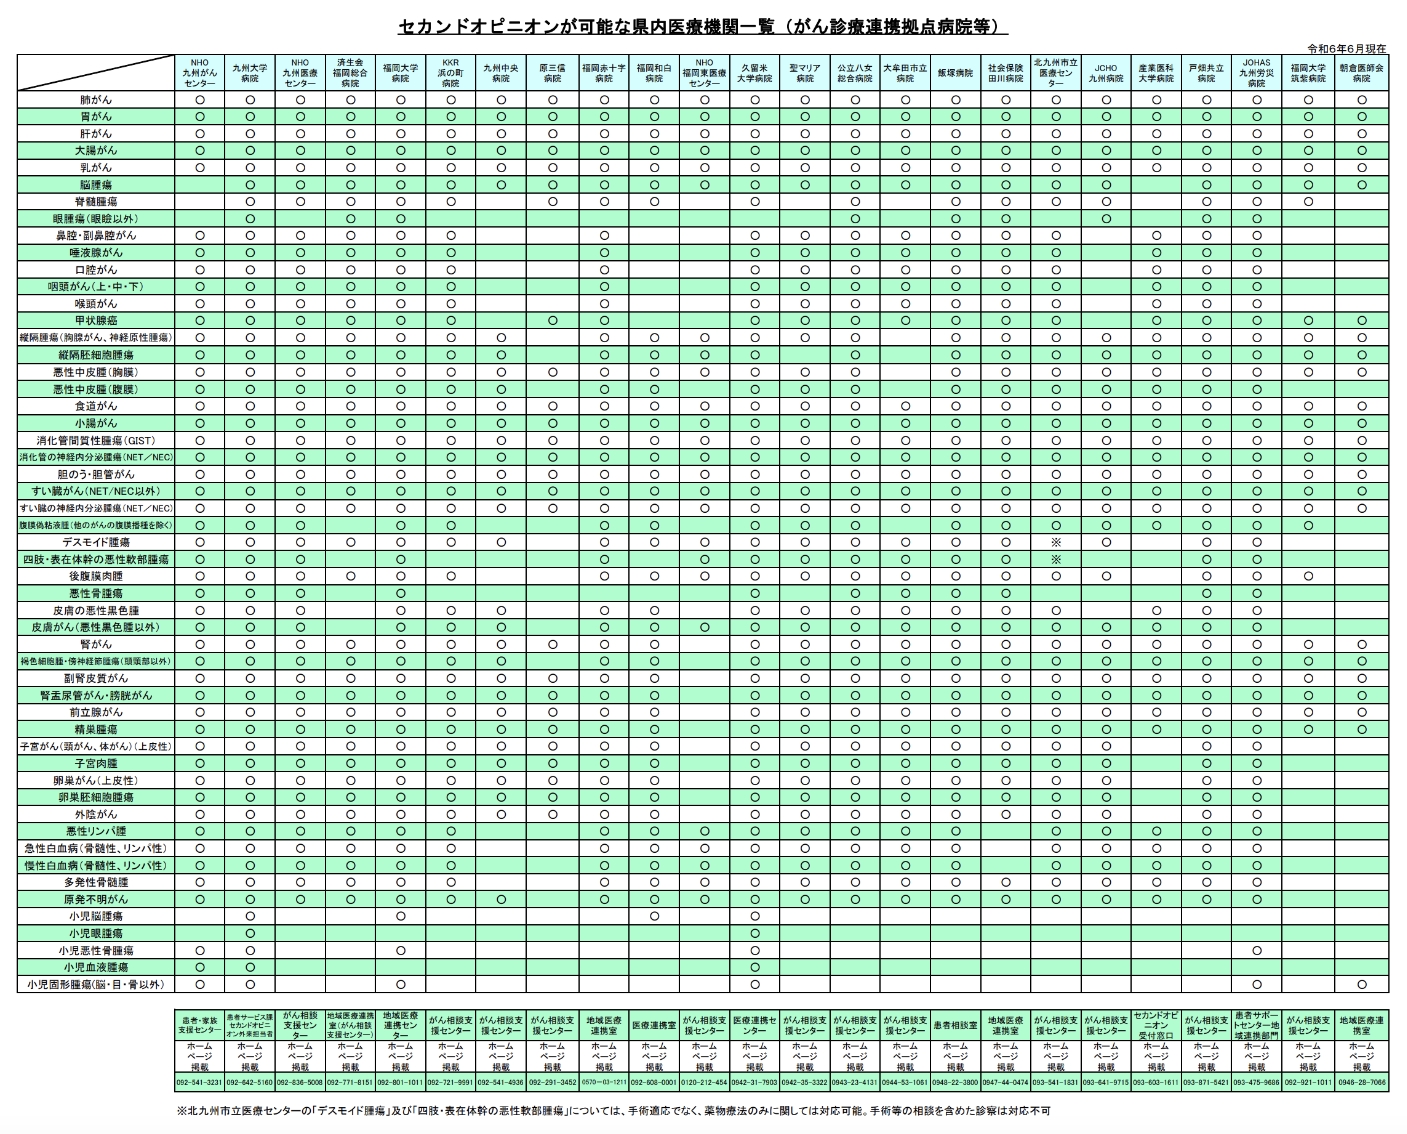Click the 令和6年6月現在 date text
Screen dimensions: 1407x1134
(x=1347, y=48)
